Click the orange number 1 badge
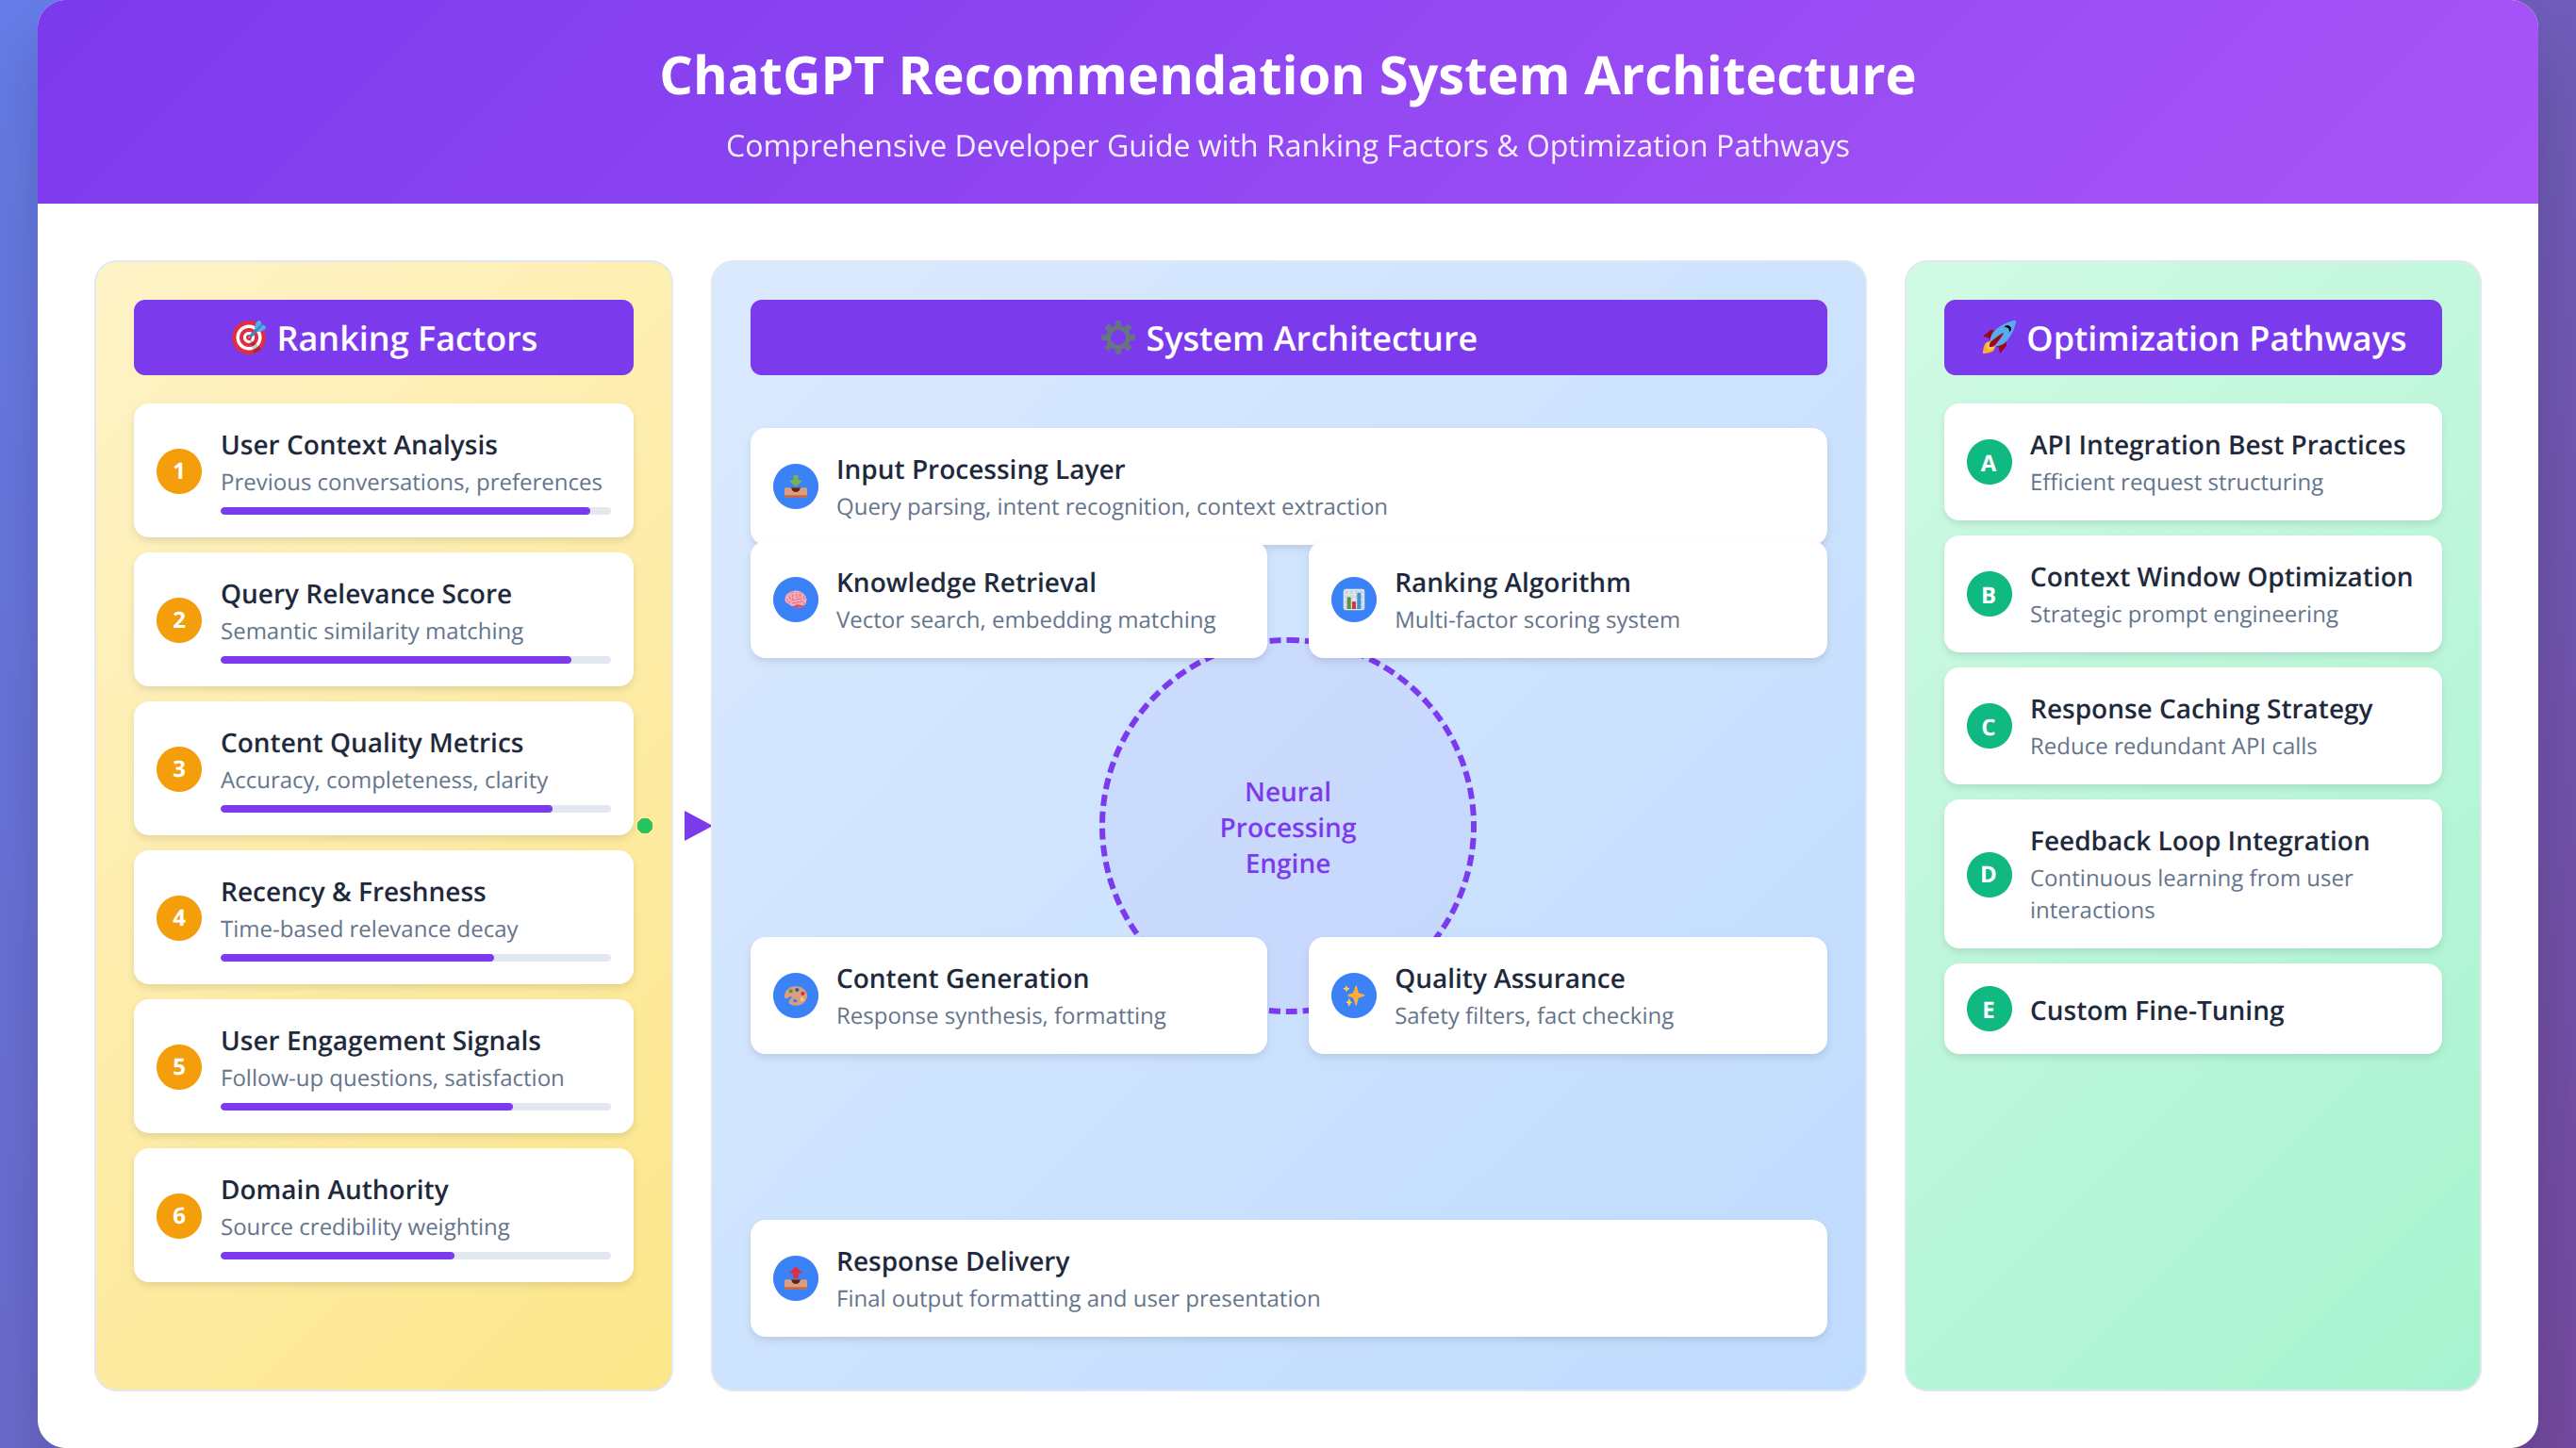2576x1448 pixels. [x=179, y=471]
